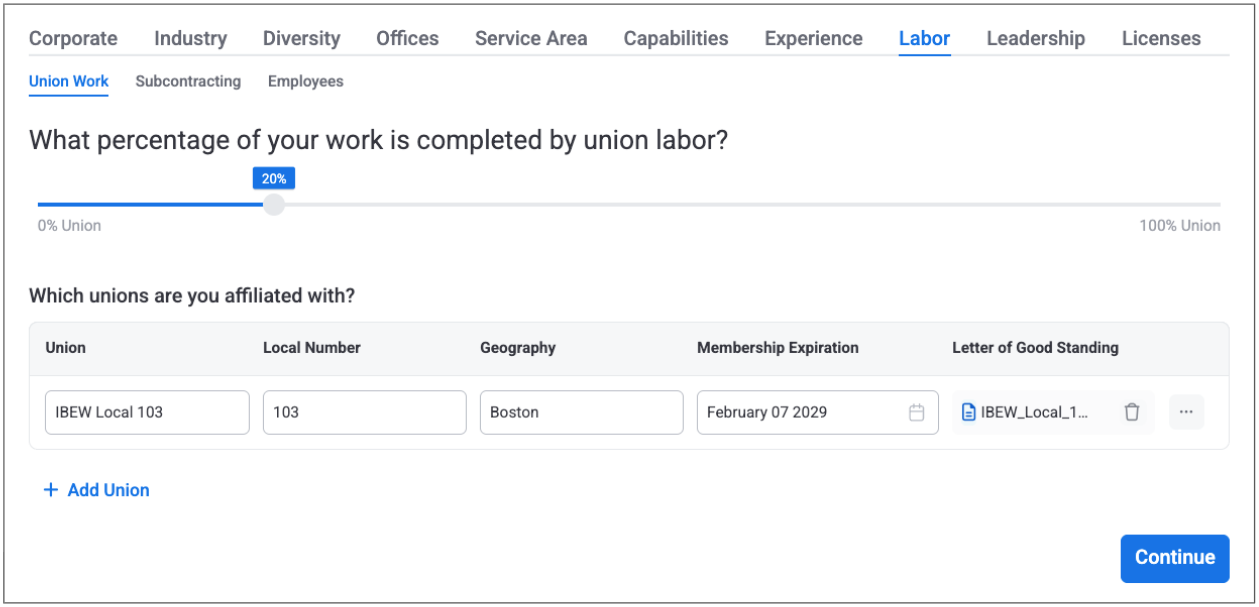The image size is (1259, 607).
Task: Open the Service Area tab
Action: 531,39
